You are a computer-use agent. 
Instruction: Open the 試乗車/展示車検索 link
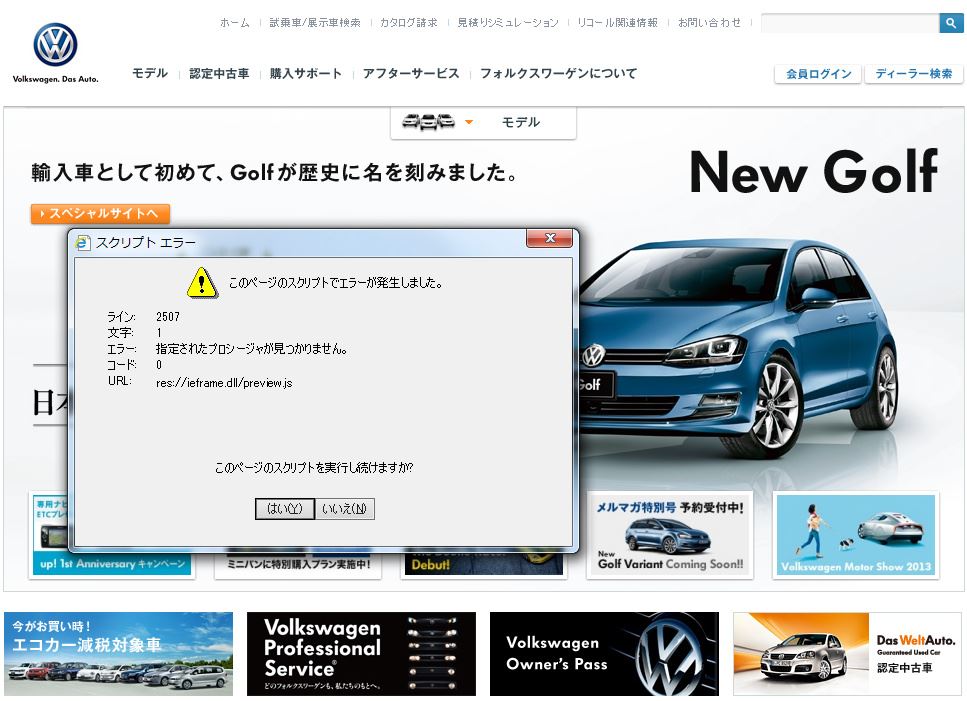coord(315,23)
